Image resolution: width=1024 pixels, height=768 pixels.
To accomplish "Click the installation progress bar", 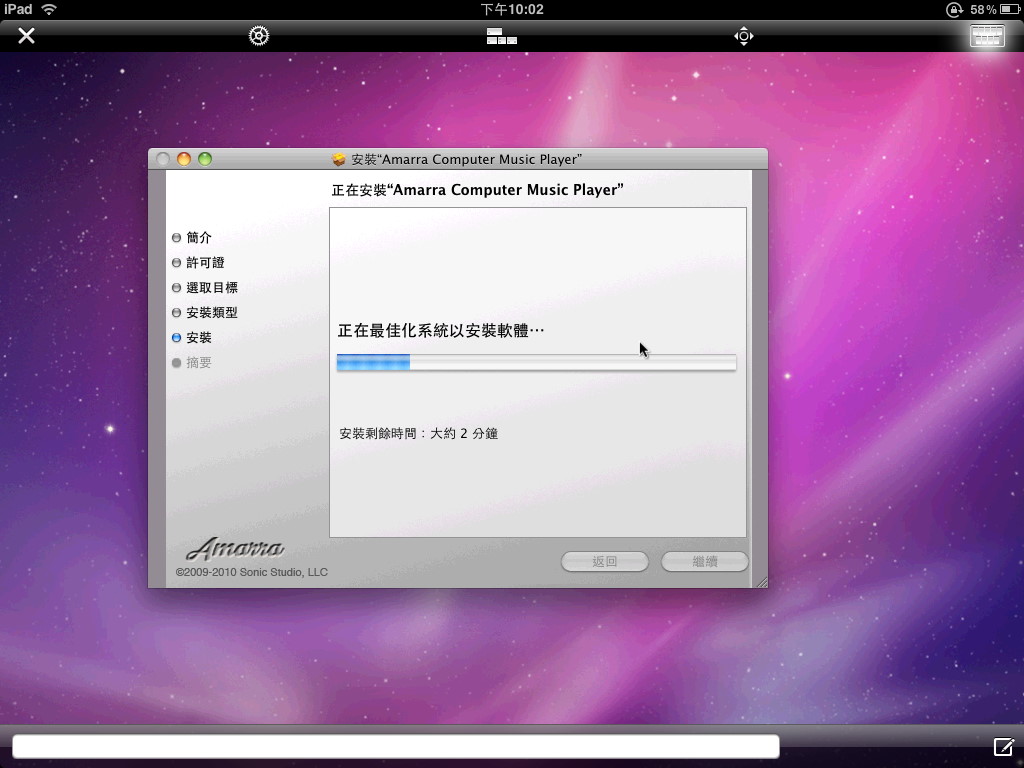I will pyautogui.click(x=536, y=362).
